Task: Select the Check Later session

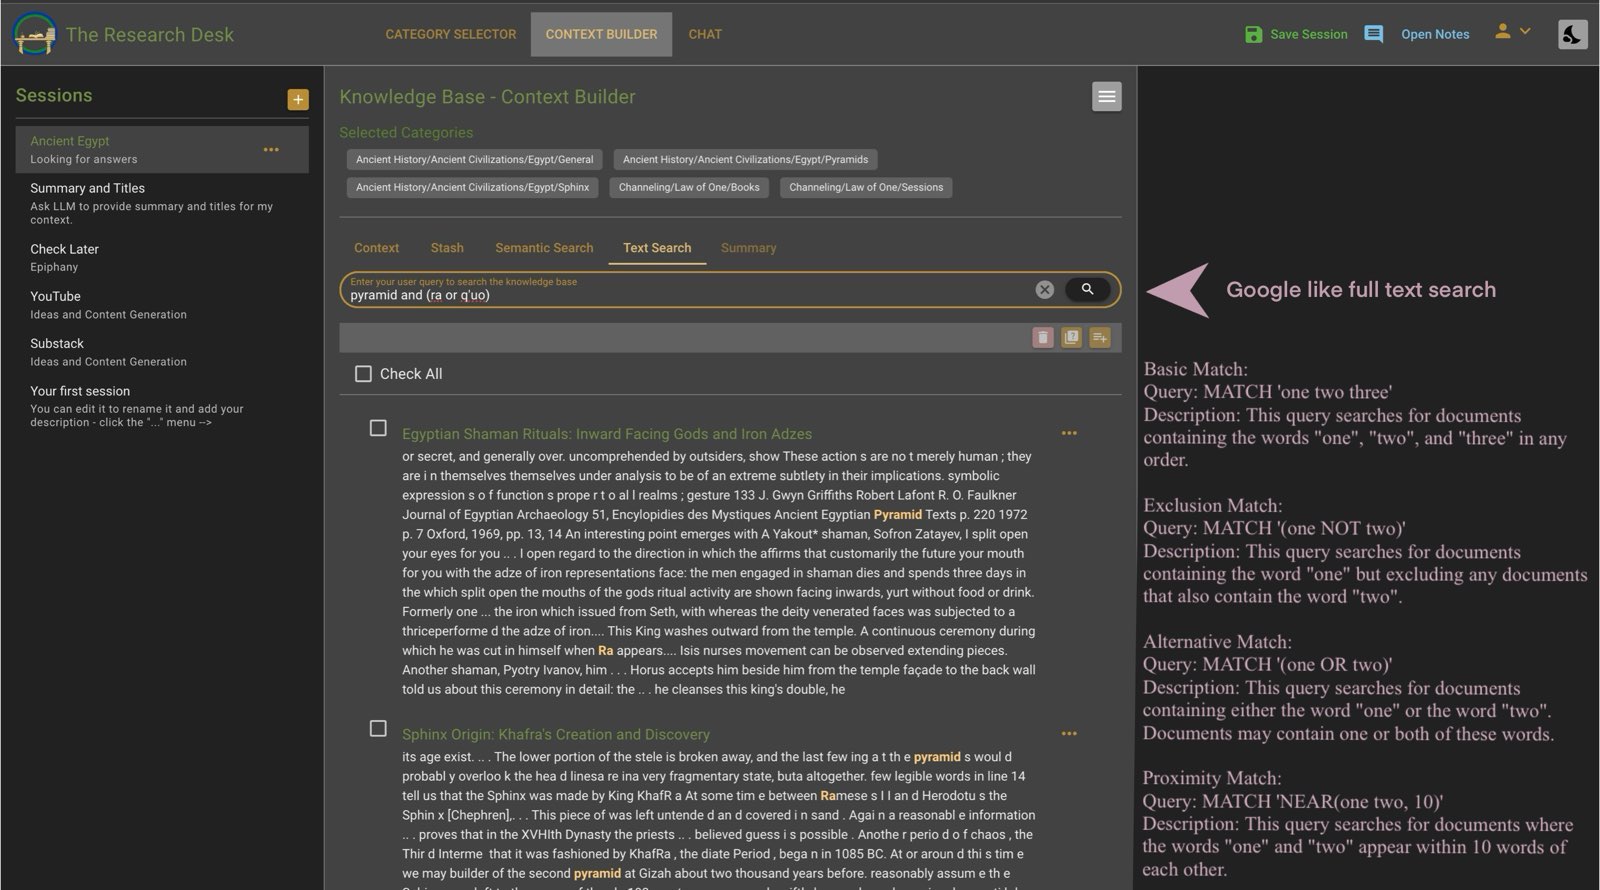Action: pos(162,257)
